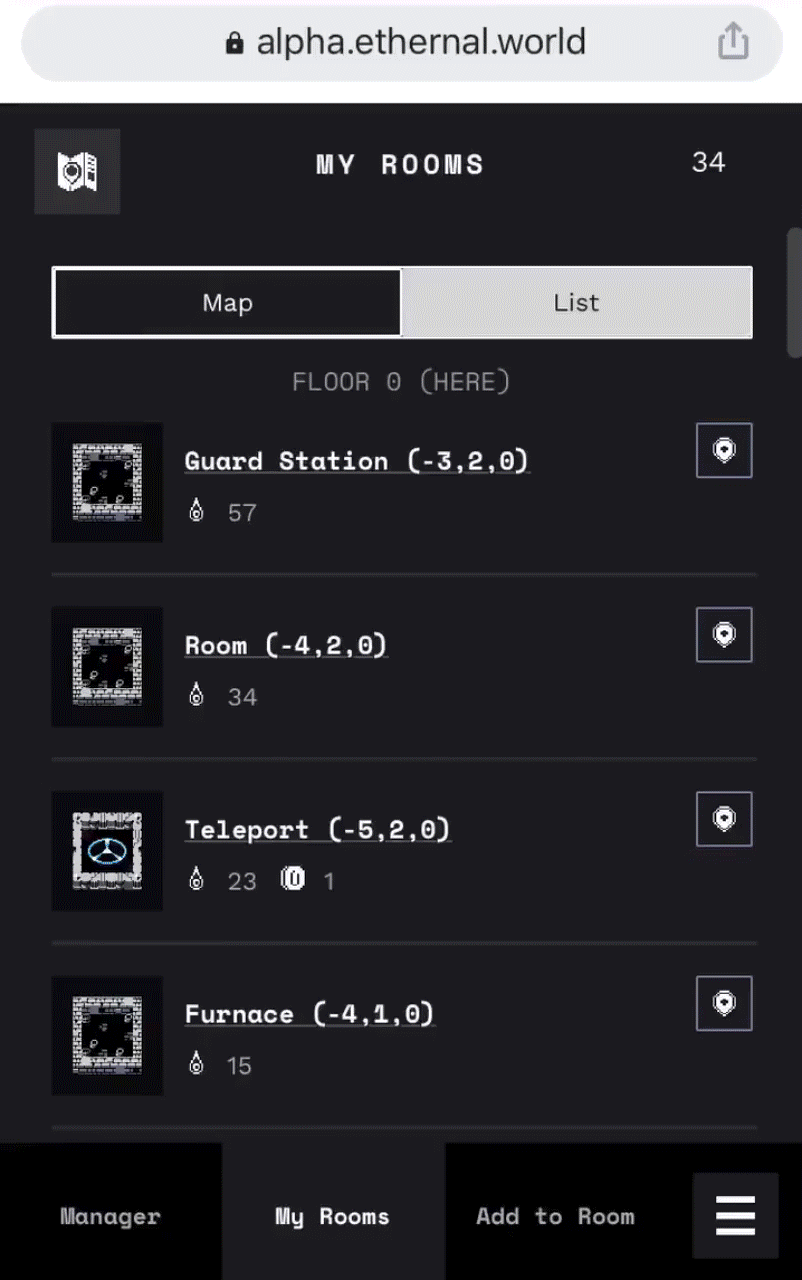802x1280 pixels.
Task: Click locate pin for Furnace room
Action: click(724, 1003)
